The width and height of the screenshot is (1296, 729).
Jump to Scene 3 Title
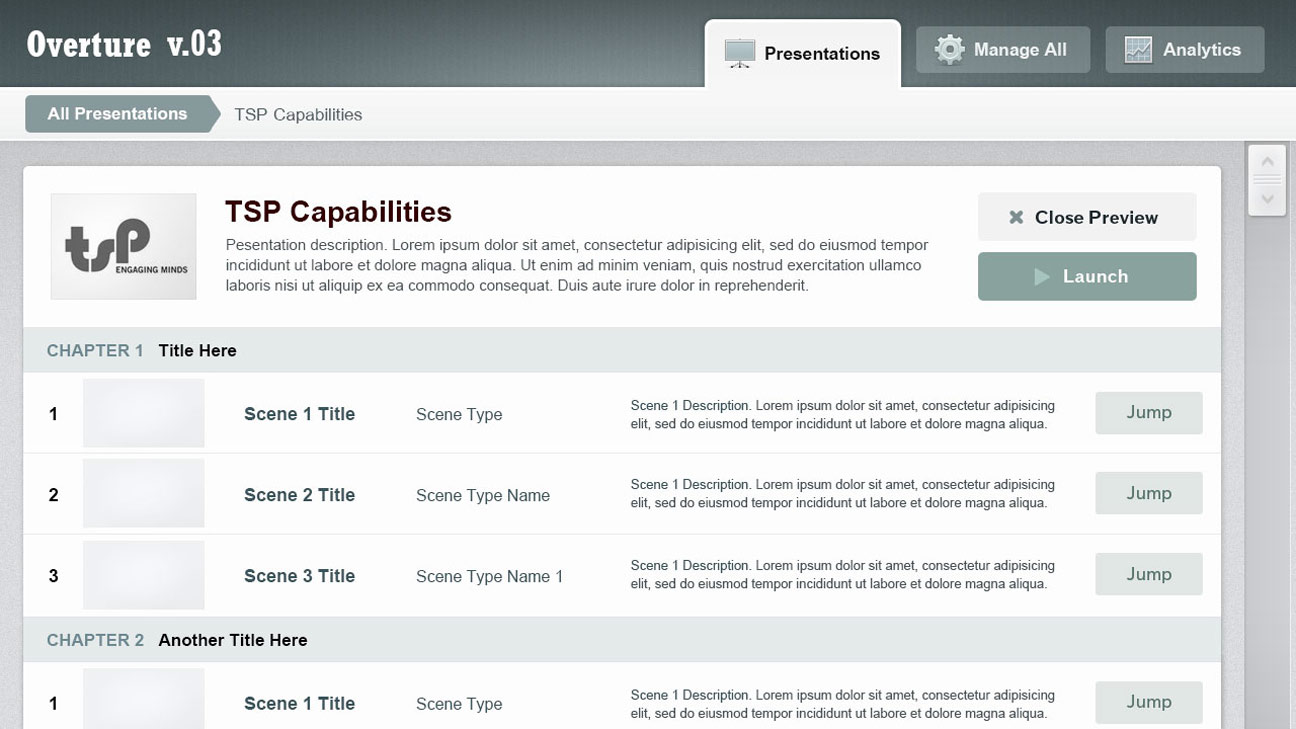[x=1148, y=575]
